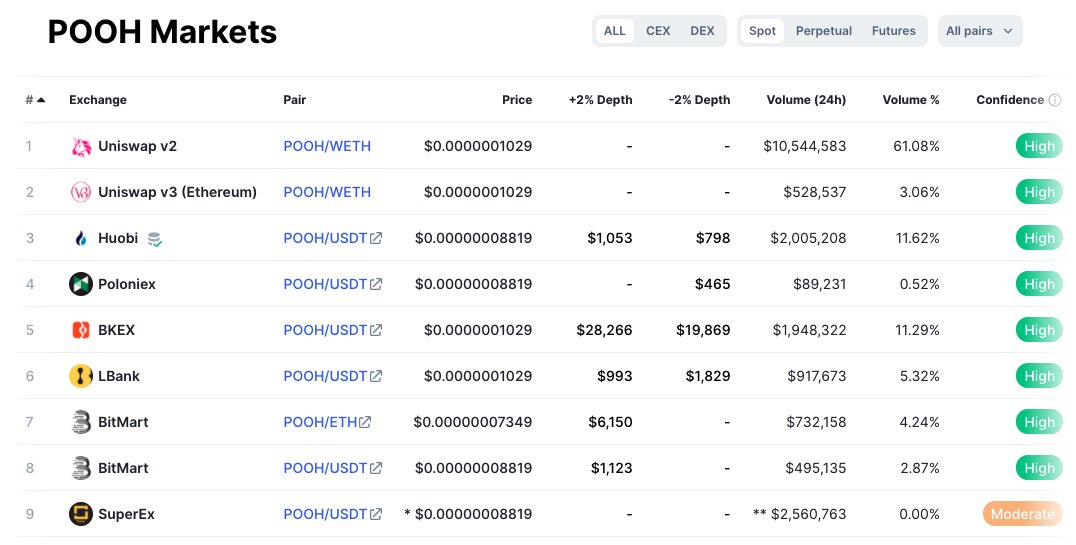Click the Confidence info icon
Screen dimensions: 1076x545
pos(1055,100)
